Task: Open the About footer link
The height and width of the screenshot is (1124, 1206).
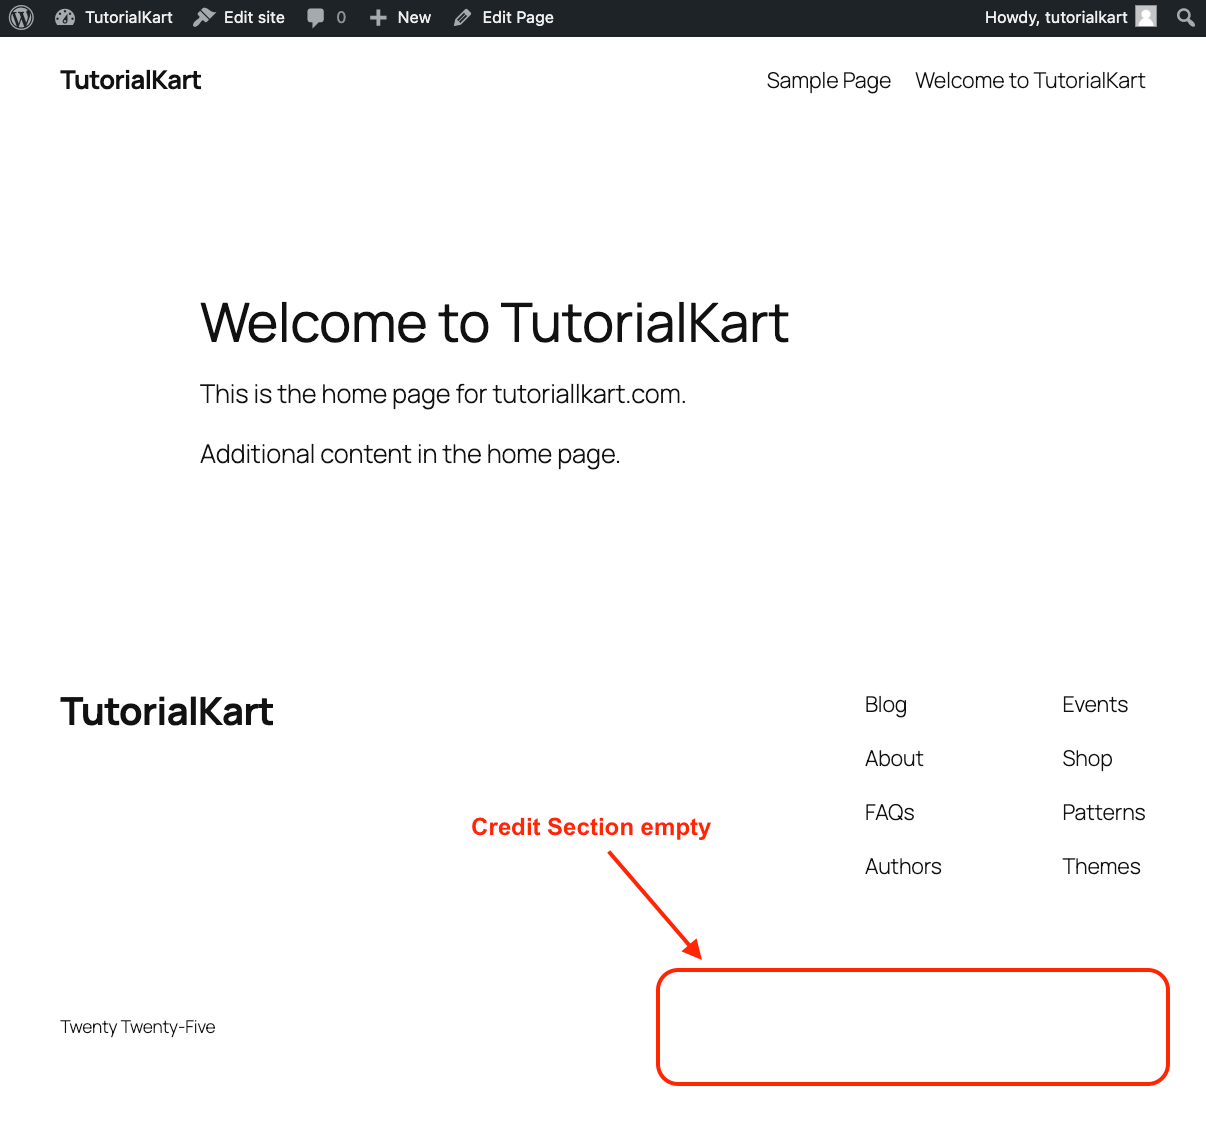Action: [x=894, y=758]
